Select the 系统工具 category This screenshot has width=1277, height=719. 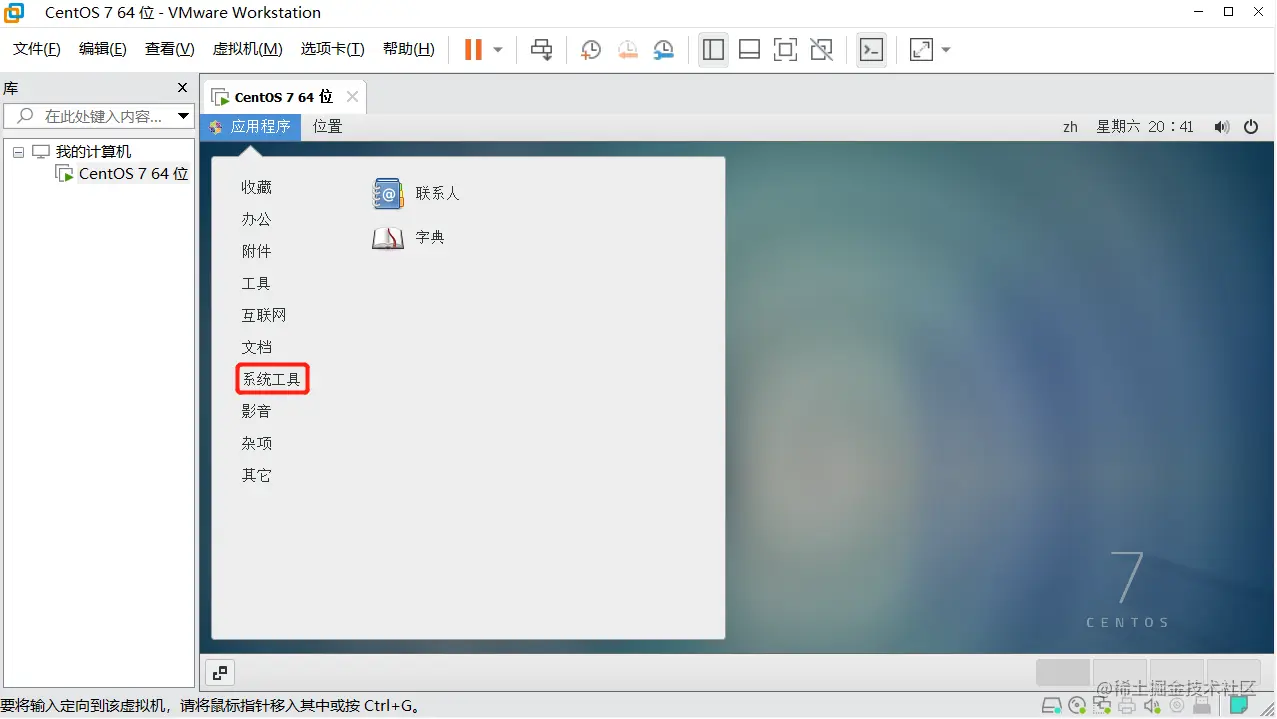(x=271, y=379)
